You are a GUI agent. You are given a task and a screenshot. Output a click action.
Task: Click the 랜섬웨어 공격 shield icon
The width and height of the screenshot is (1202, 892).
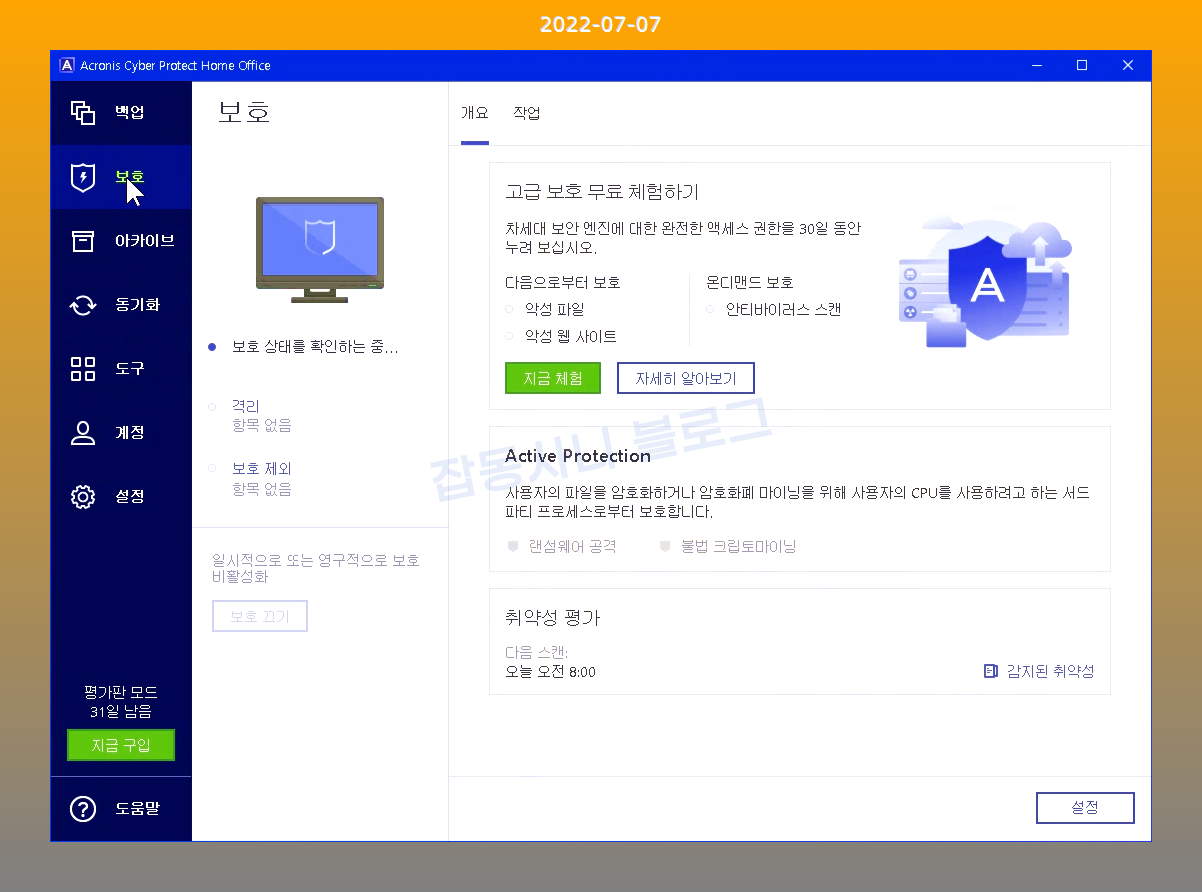click(x=513, y=547)
